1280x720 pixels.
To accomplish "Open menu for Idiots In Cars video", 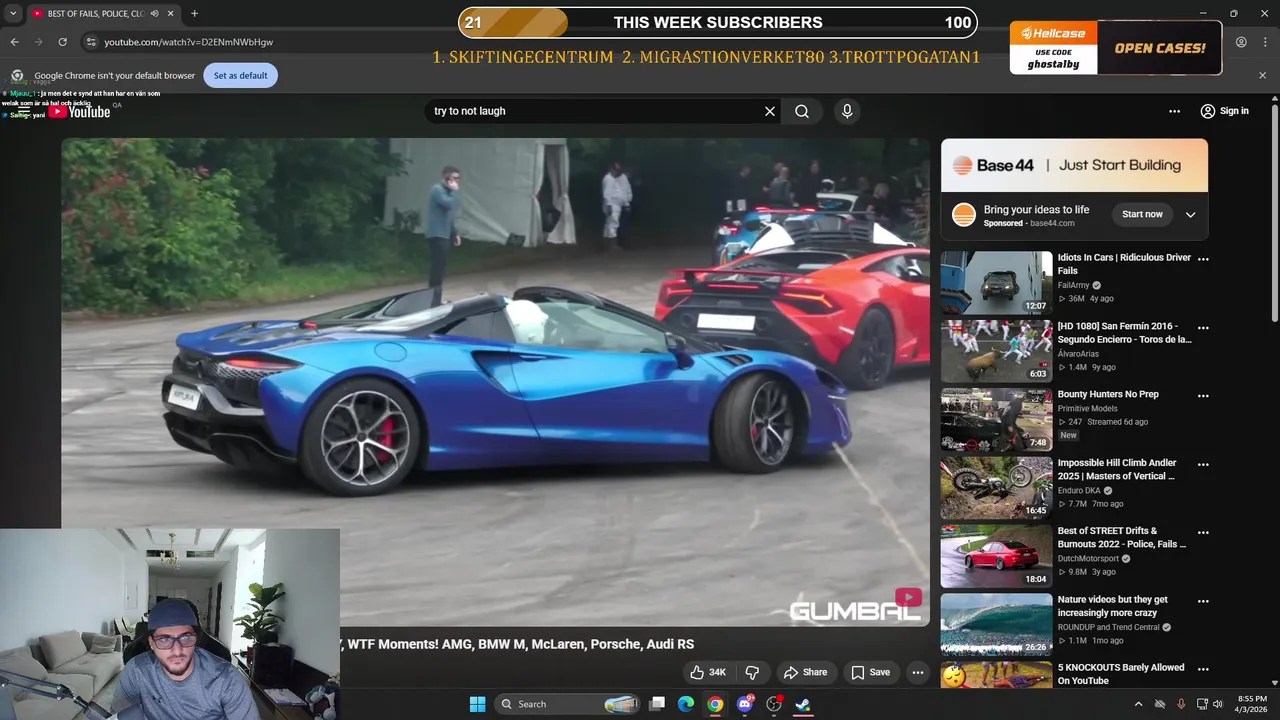I will tap(1203, 259).
